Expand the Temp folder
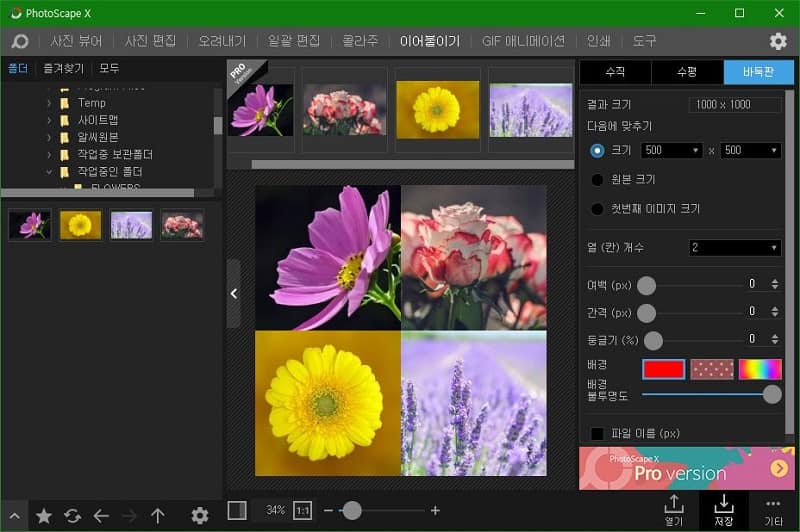The image size is (800, 532). [49, 104]
